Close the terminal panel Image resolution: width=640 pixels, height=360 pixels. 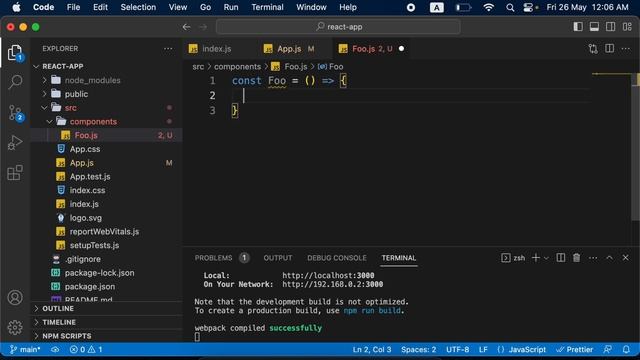tap(625, 258)
